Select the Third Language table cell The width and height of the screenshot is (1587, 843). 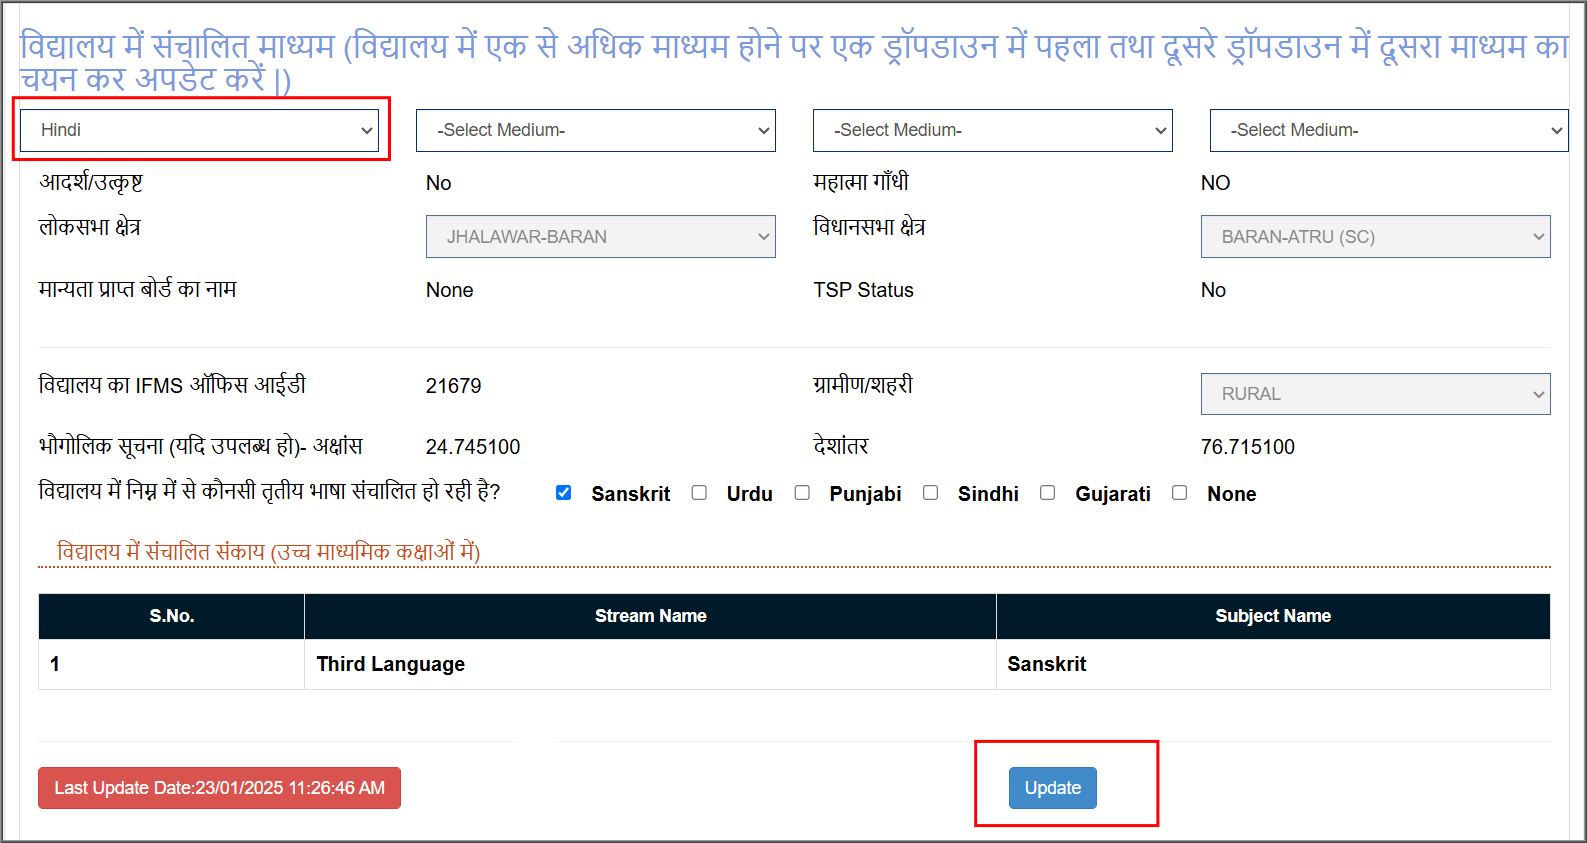click(651, 664)
